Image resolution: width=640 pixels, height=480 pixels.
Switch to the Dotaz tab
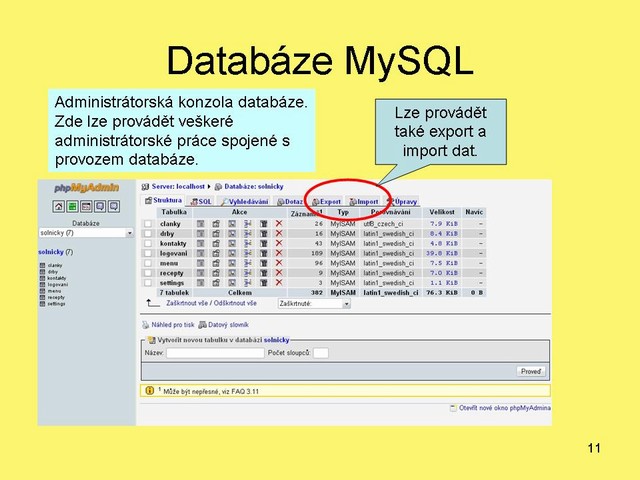(x=290, y=202)
